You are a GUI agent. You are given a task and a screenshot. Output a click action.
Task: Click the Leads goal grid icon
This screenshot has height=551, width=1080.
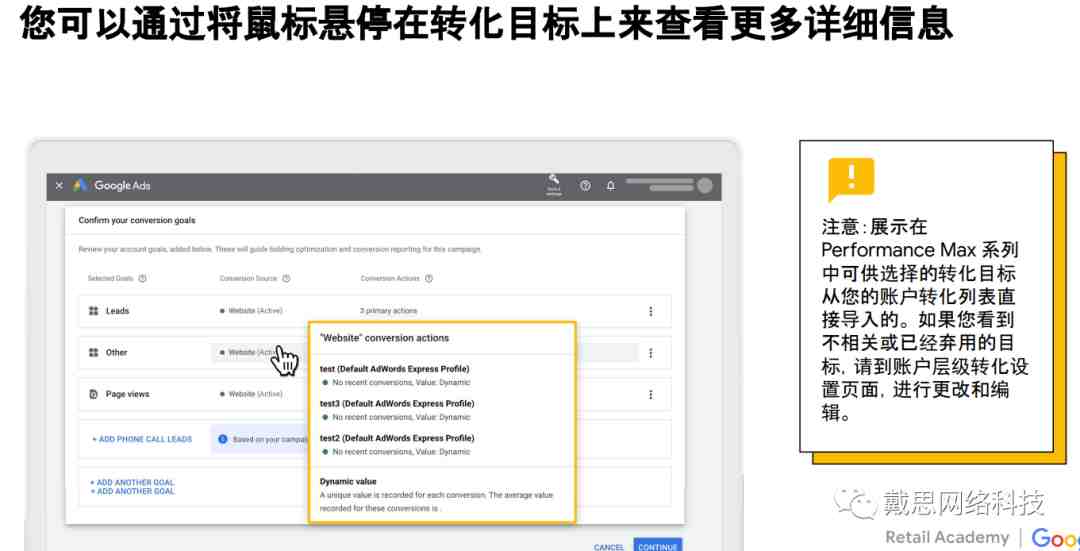pos(94,311)
